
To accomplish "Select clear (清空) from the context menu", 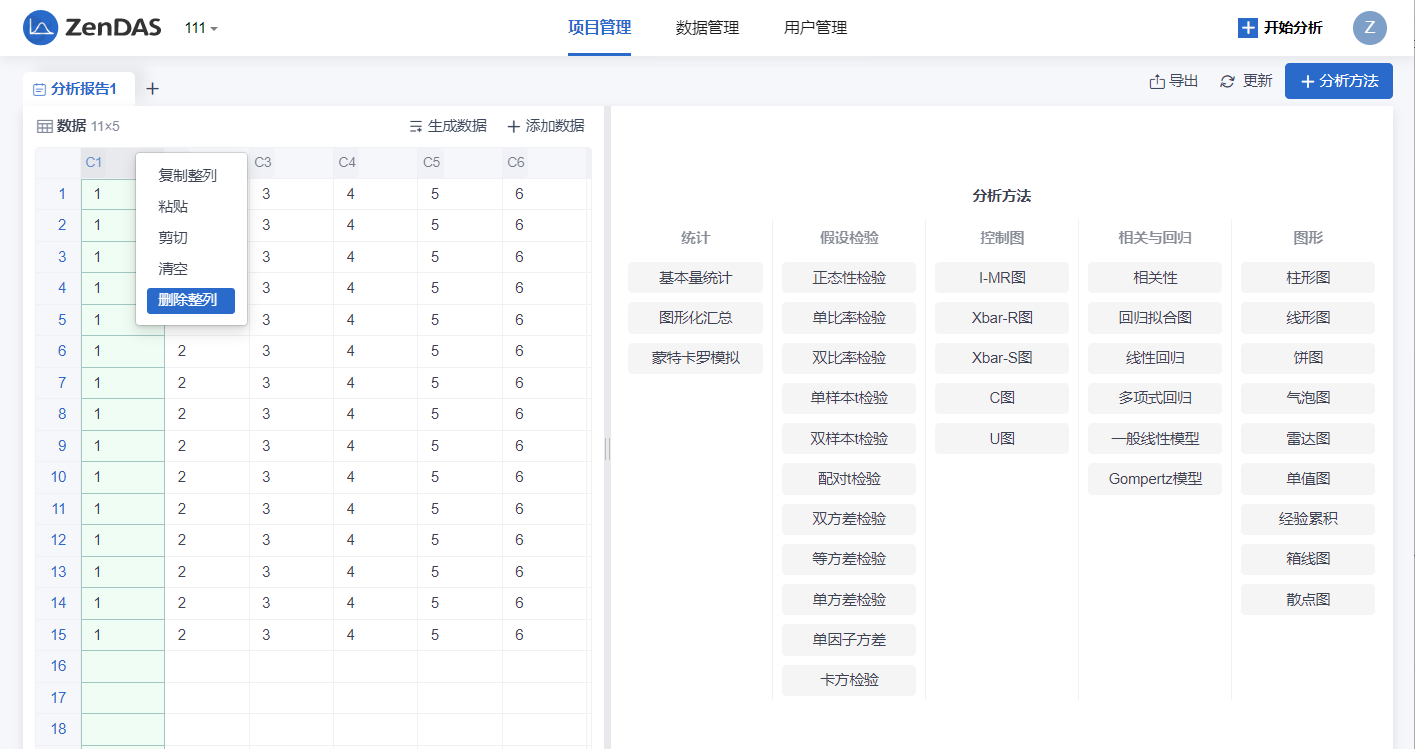I will [173, 269].
